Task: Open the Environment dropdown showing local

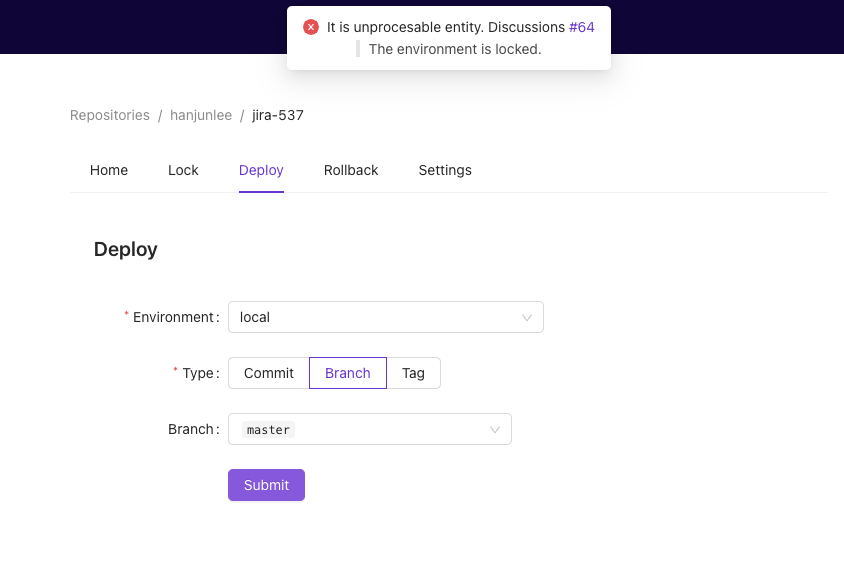Action: (x=386, y=317)
